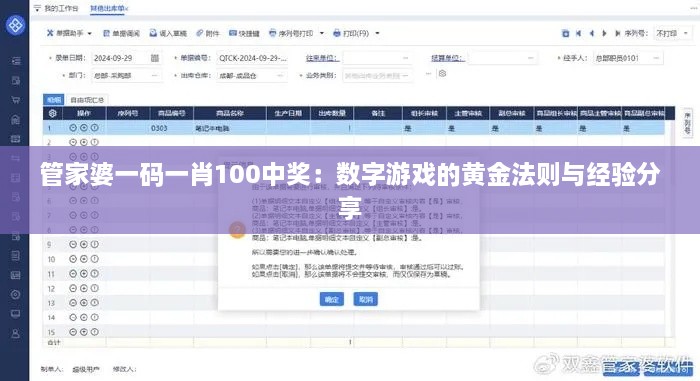The image size is (700, 381).
Task: Switch to the 自由项汇总 tab
Action: [87, 100]
